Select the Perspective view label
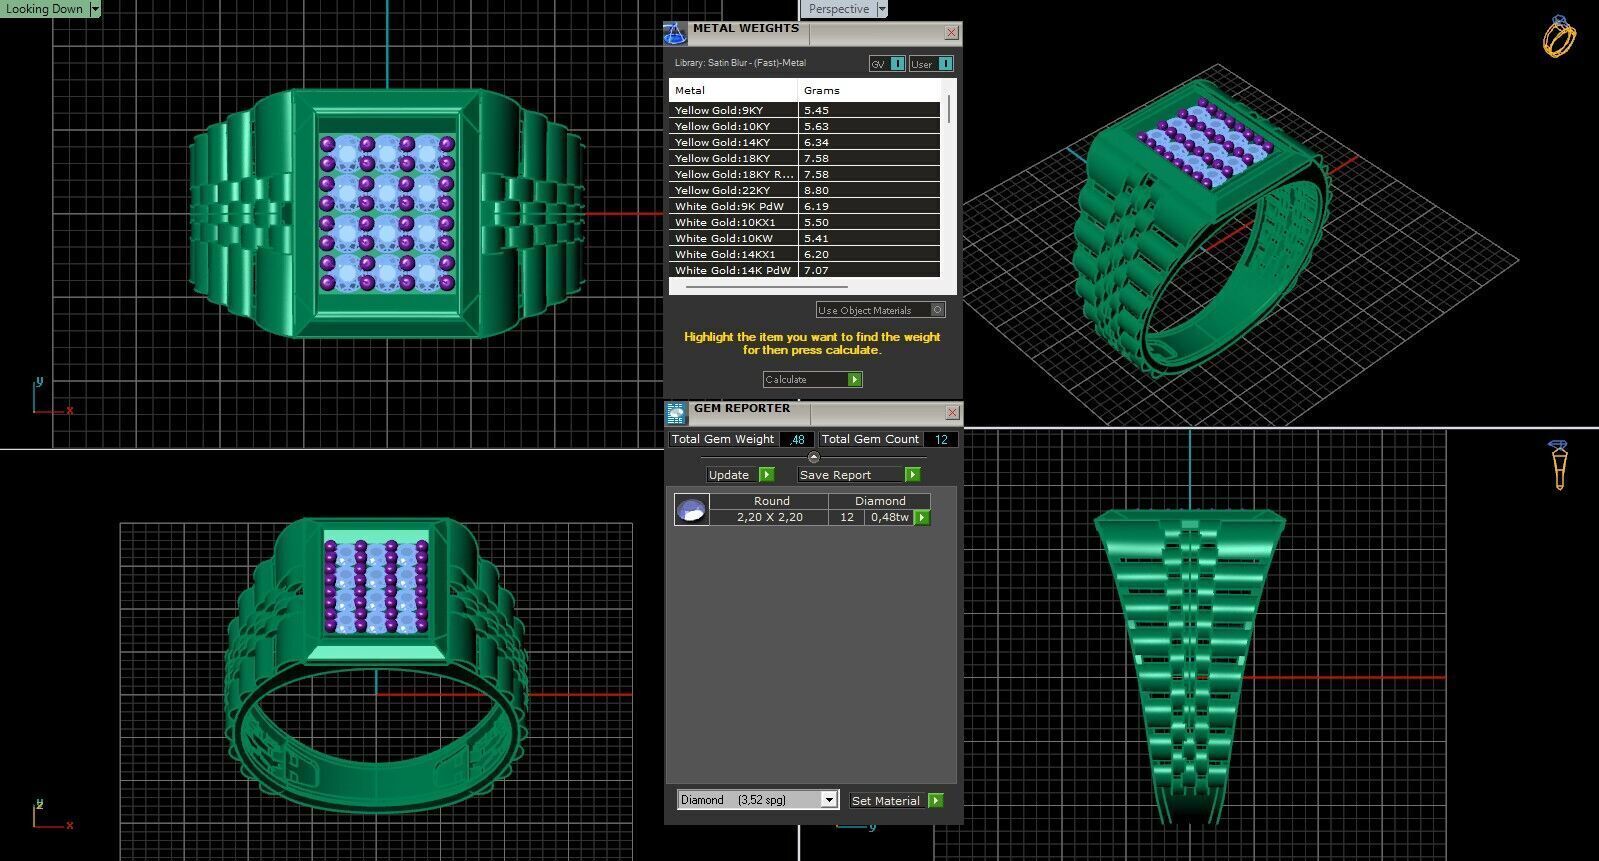1599x861 pixels. 838,9
